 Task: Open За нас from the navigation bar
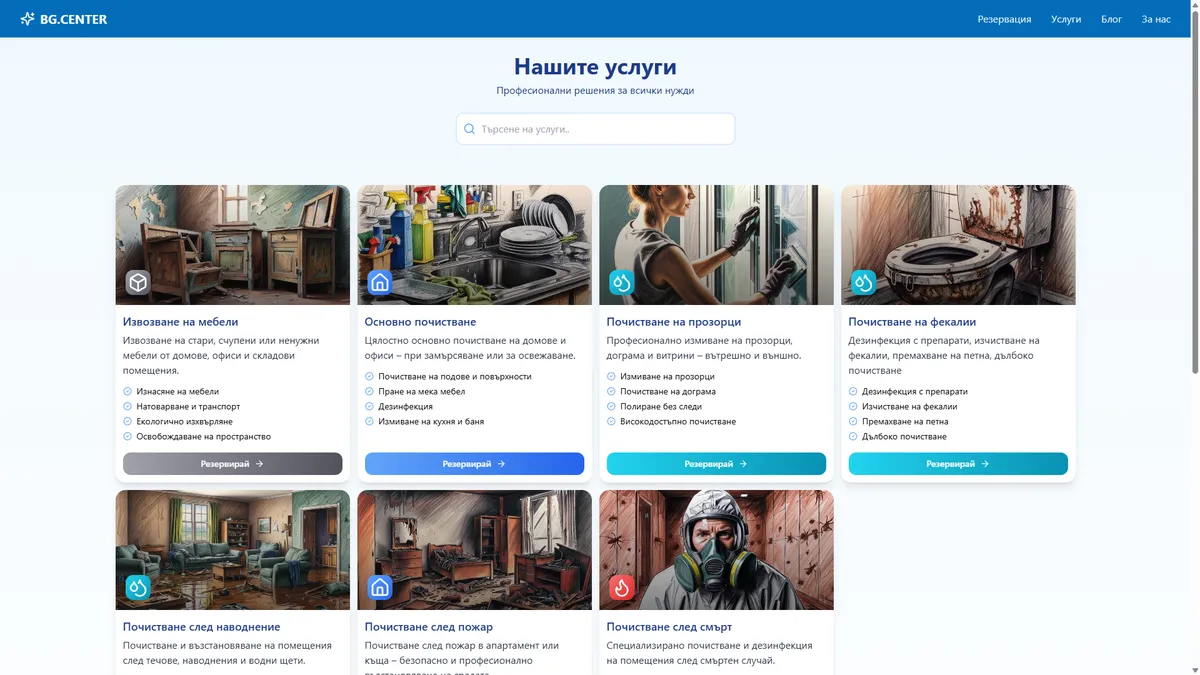tap(1155, 18)
